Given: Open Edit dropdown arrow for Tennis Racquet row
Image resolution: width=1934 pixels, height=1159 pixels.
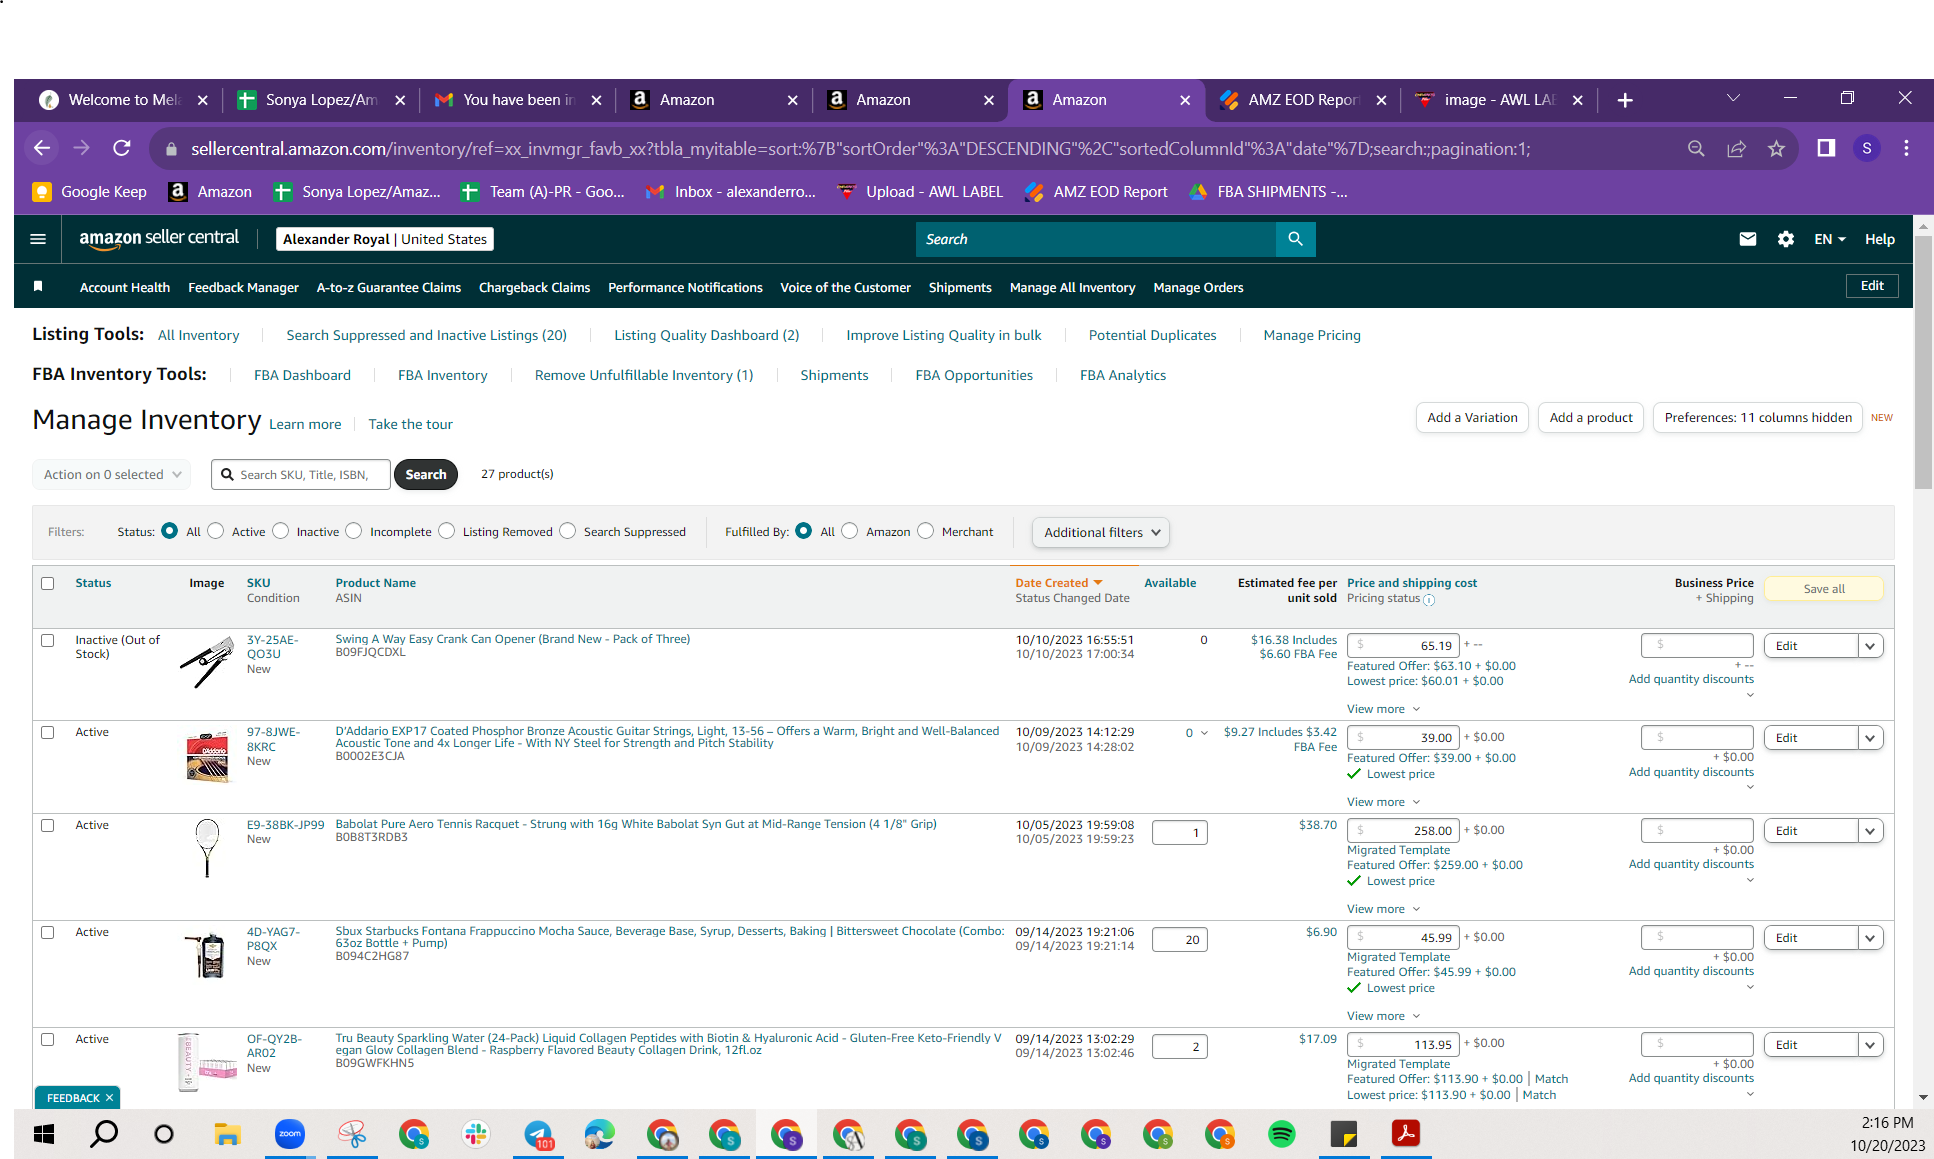Looking at the screenshot, I should (x=1870, y=831).
